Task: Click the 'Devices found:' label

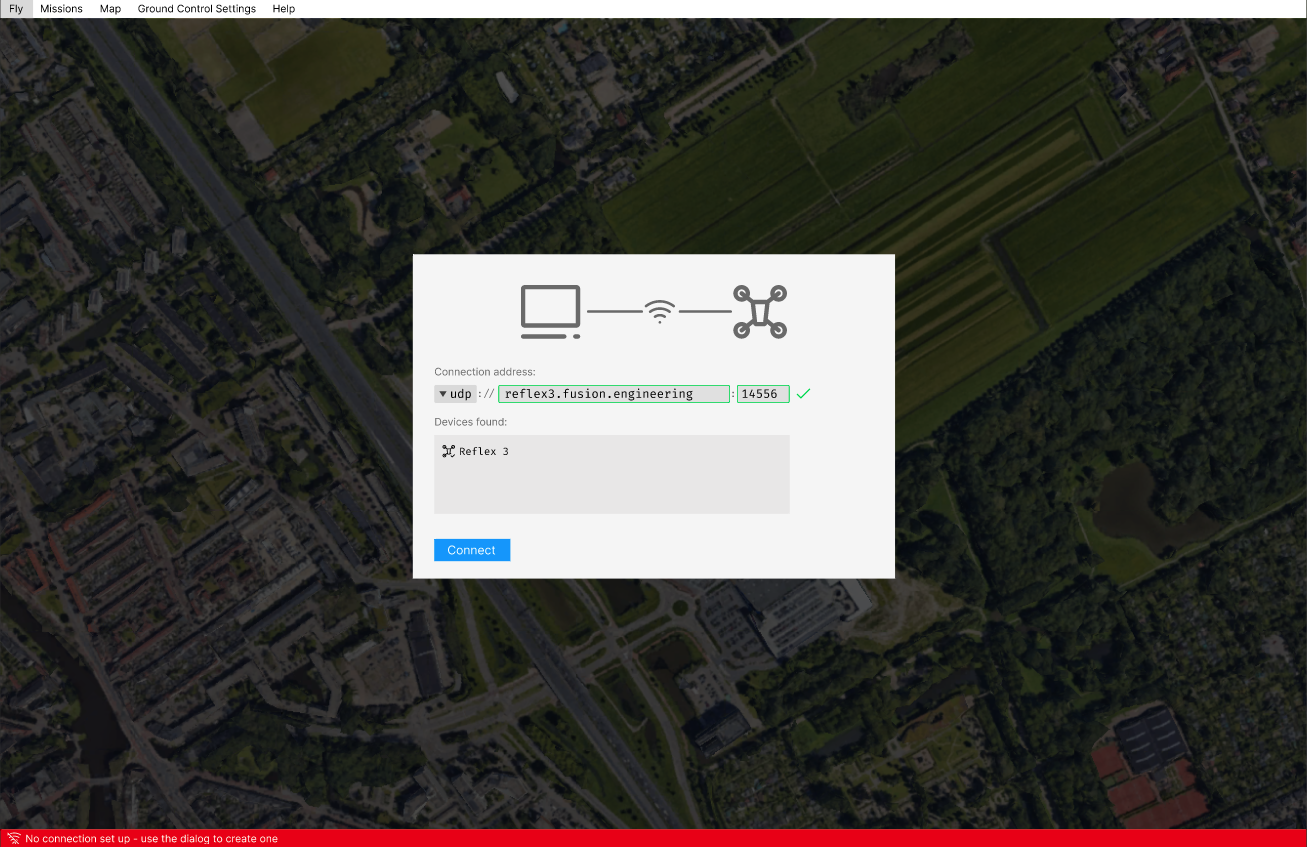Action: [470, 422]
